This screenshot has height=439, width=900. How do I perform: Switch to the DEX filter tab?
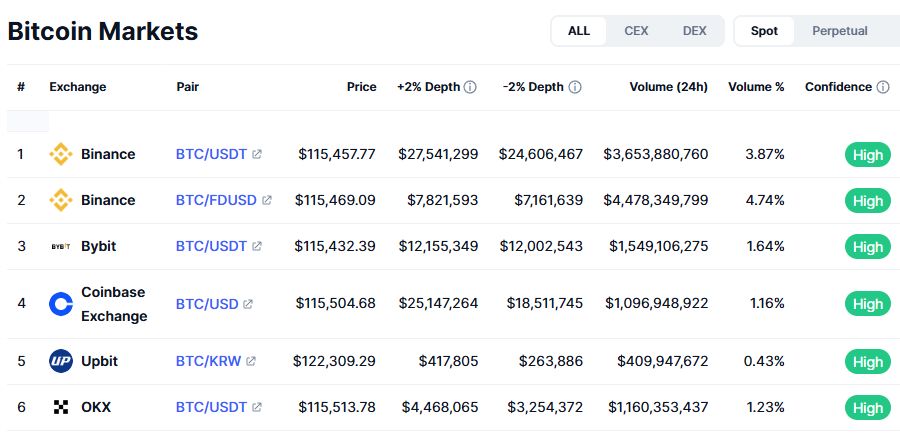click(694, 31)
